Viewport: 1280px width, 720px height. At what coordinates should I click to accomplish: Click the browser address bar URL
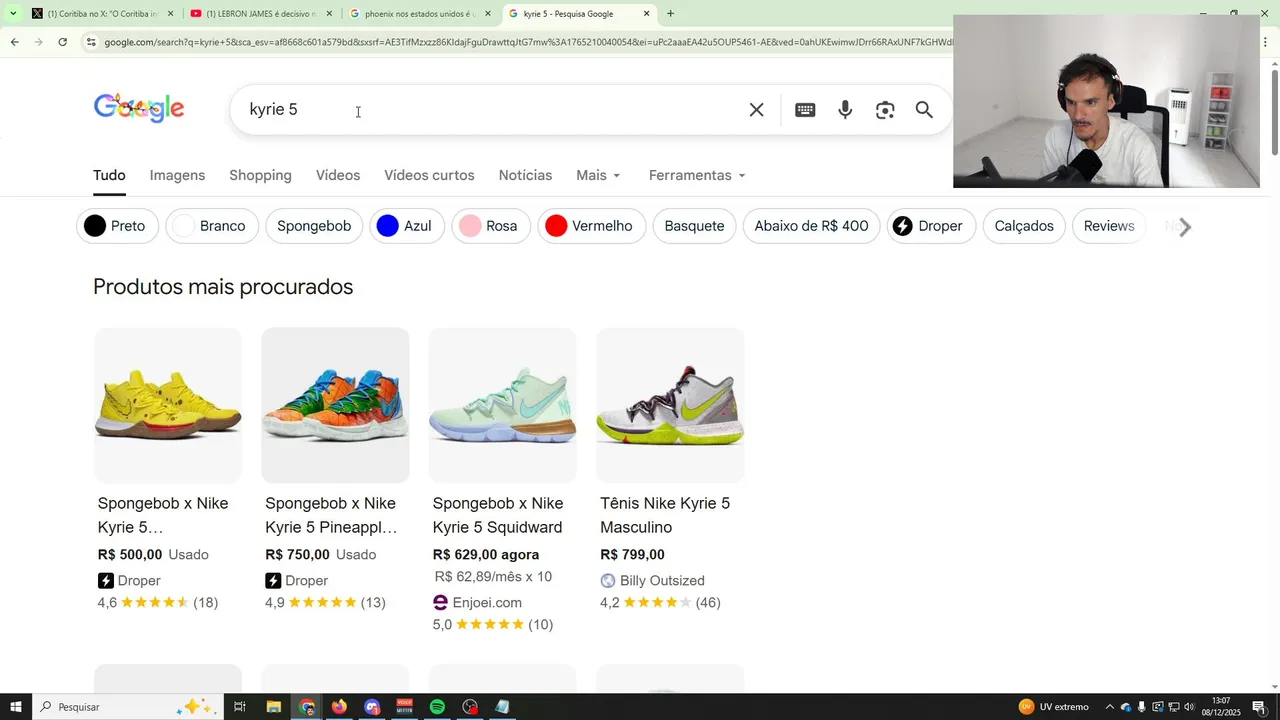pos(528,42)
